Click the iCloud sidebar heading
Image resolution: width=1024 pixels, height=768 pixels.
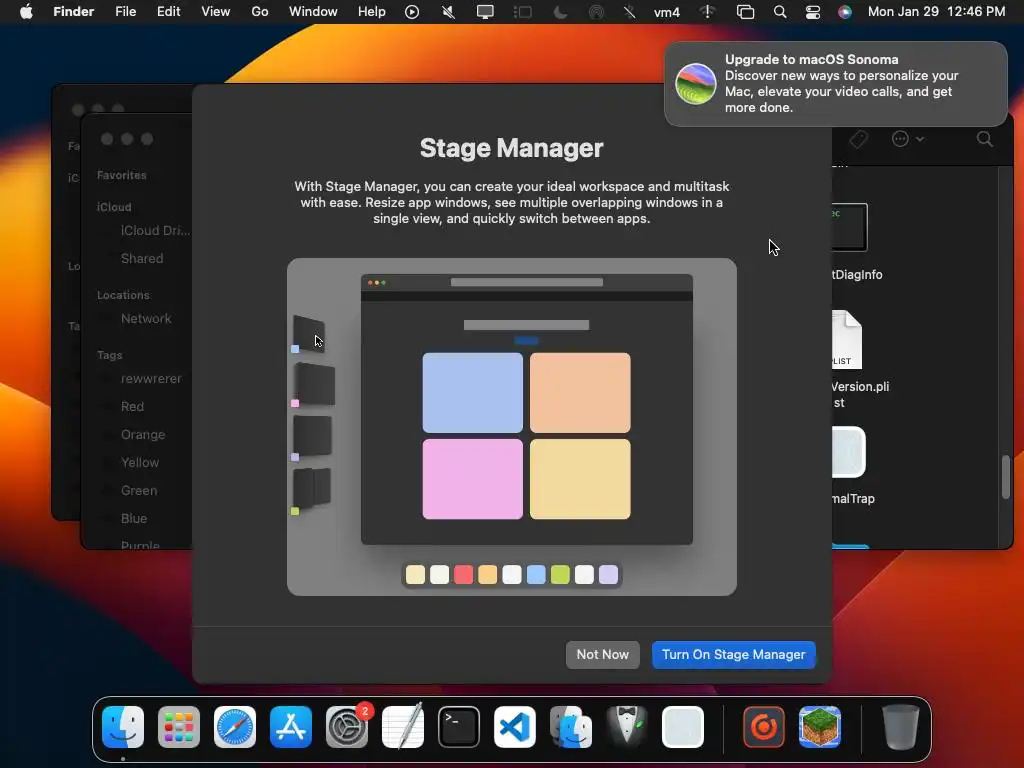click(114, 207)
